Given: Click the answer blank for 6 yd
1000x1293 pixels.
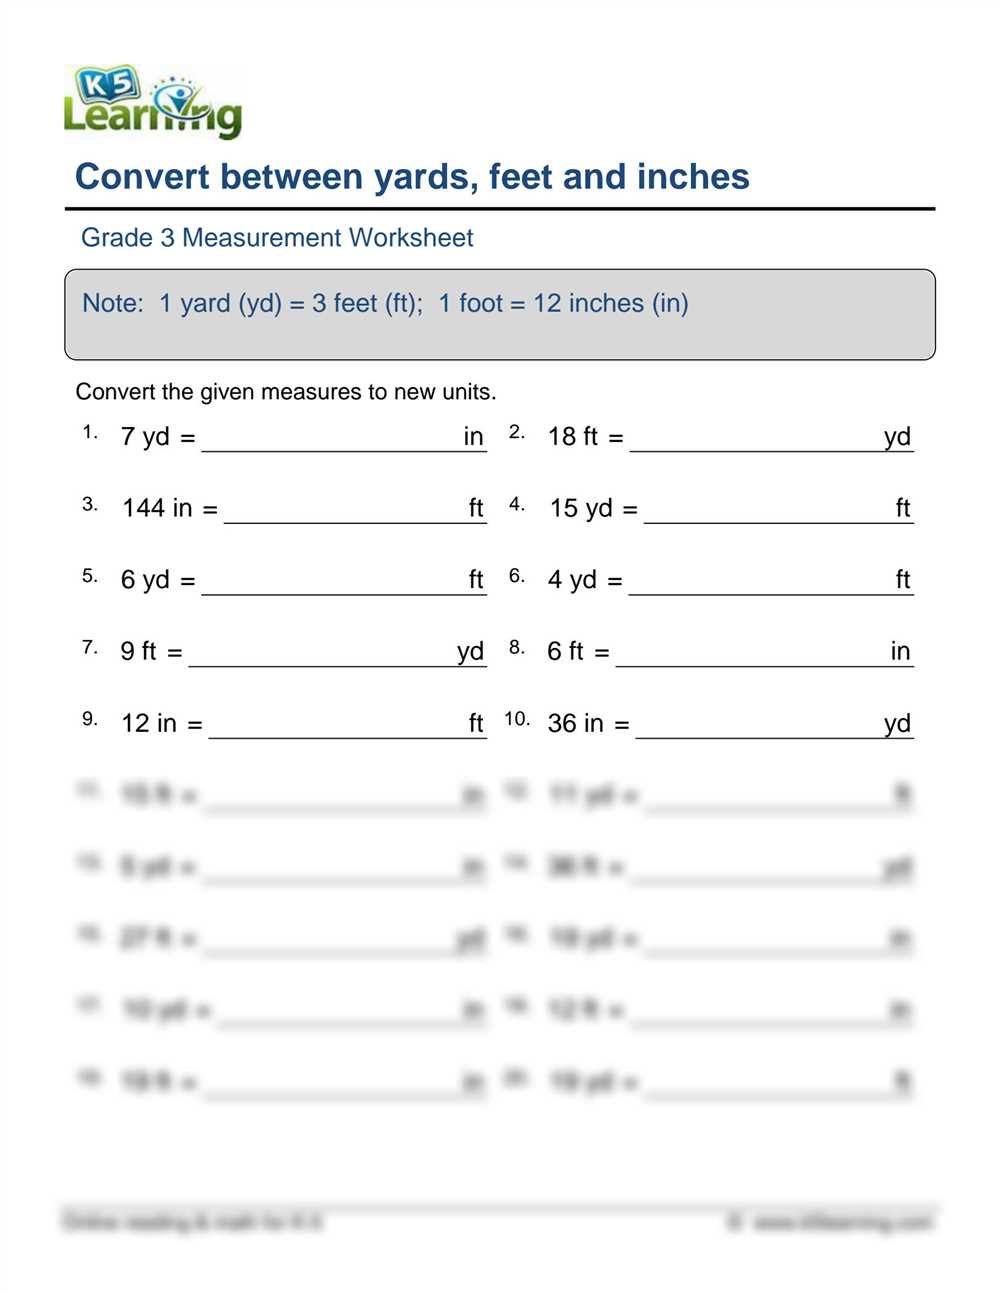Looking at the screenshot, I should (x=333, y=582).
